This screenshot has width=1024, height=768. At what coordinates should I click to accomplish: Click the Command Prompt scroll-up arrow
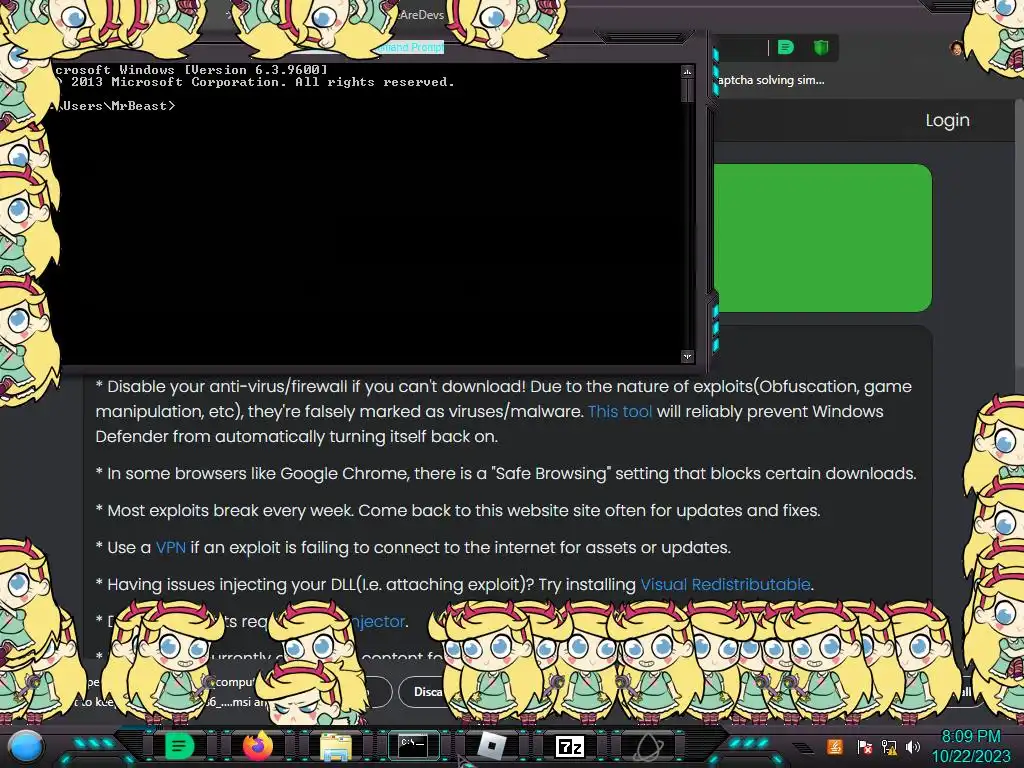click(x=687, y=71)
